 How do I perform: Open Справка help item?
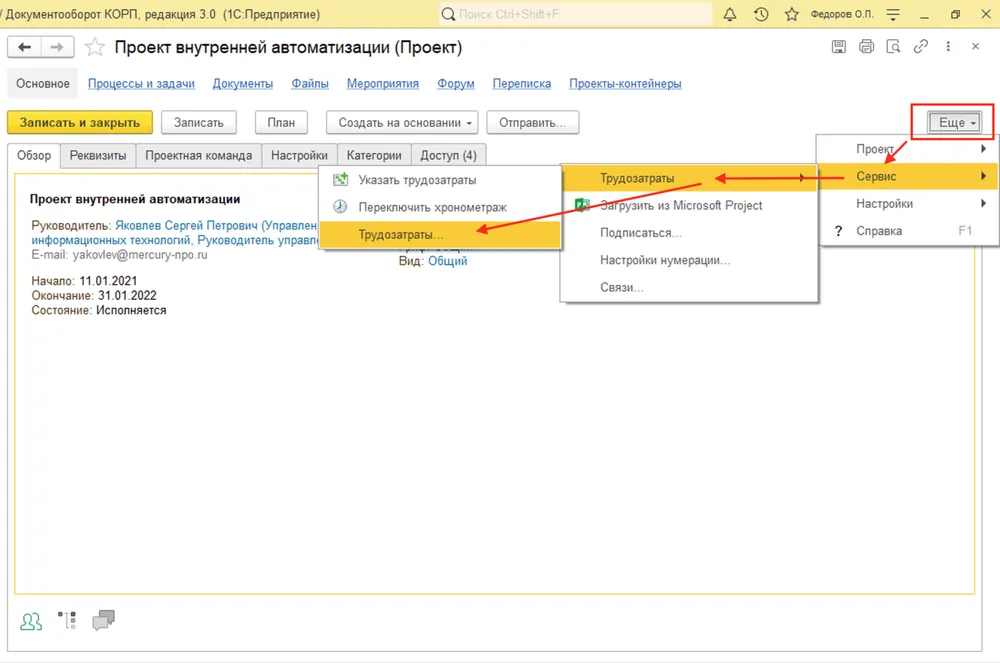pos(908,231)
